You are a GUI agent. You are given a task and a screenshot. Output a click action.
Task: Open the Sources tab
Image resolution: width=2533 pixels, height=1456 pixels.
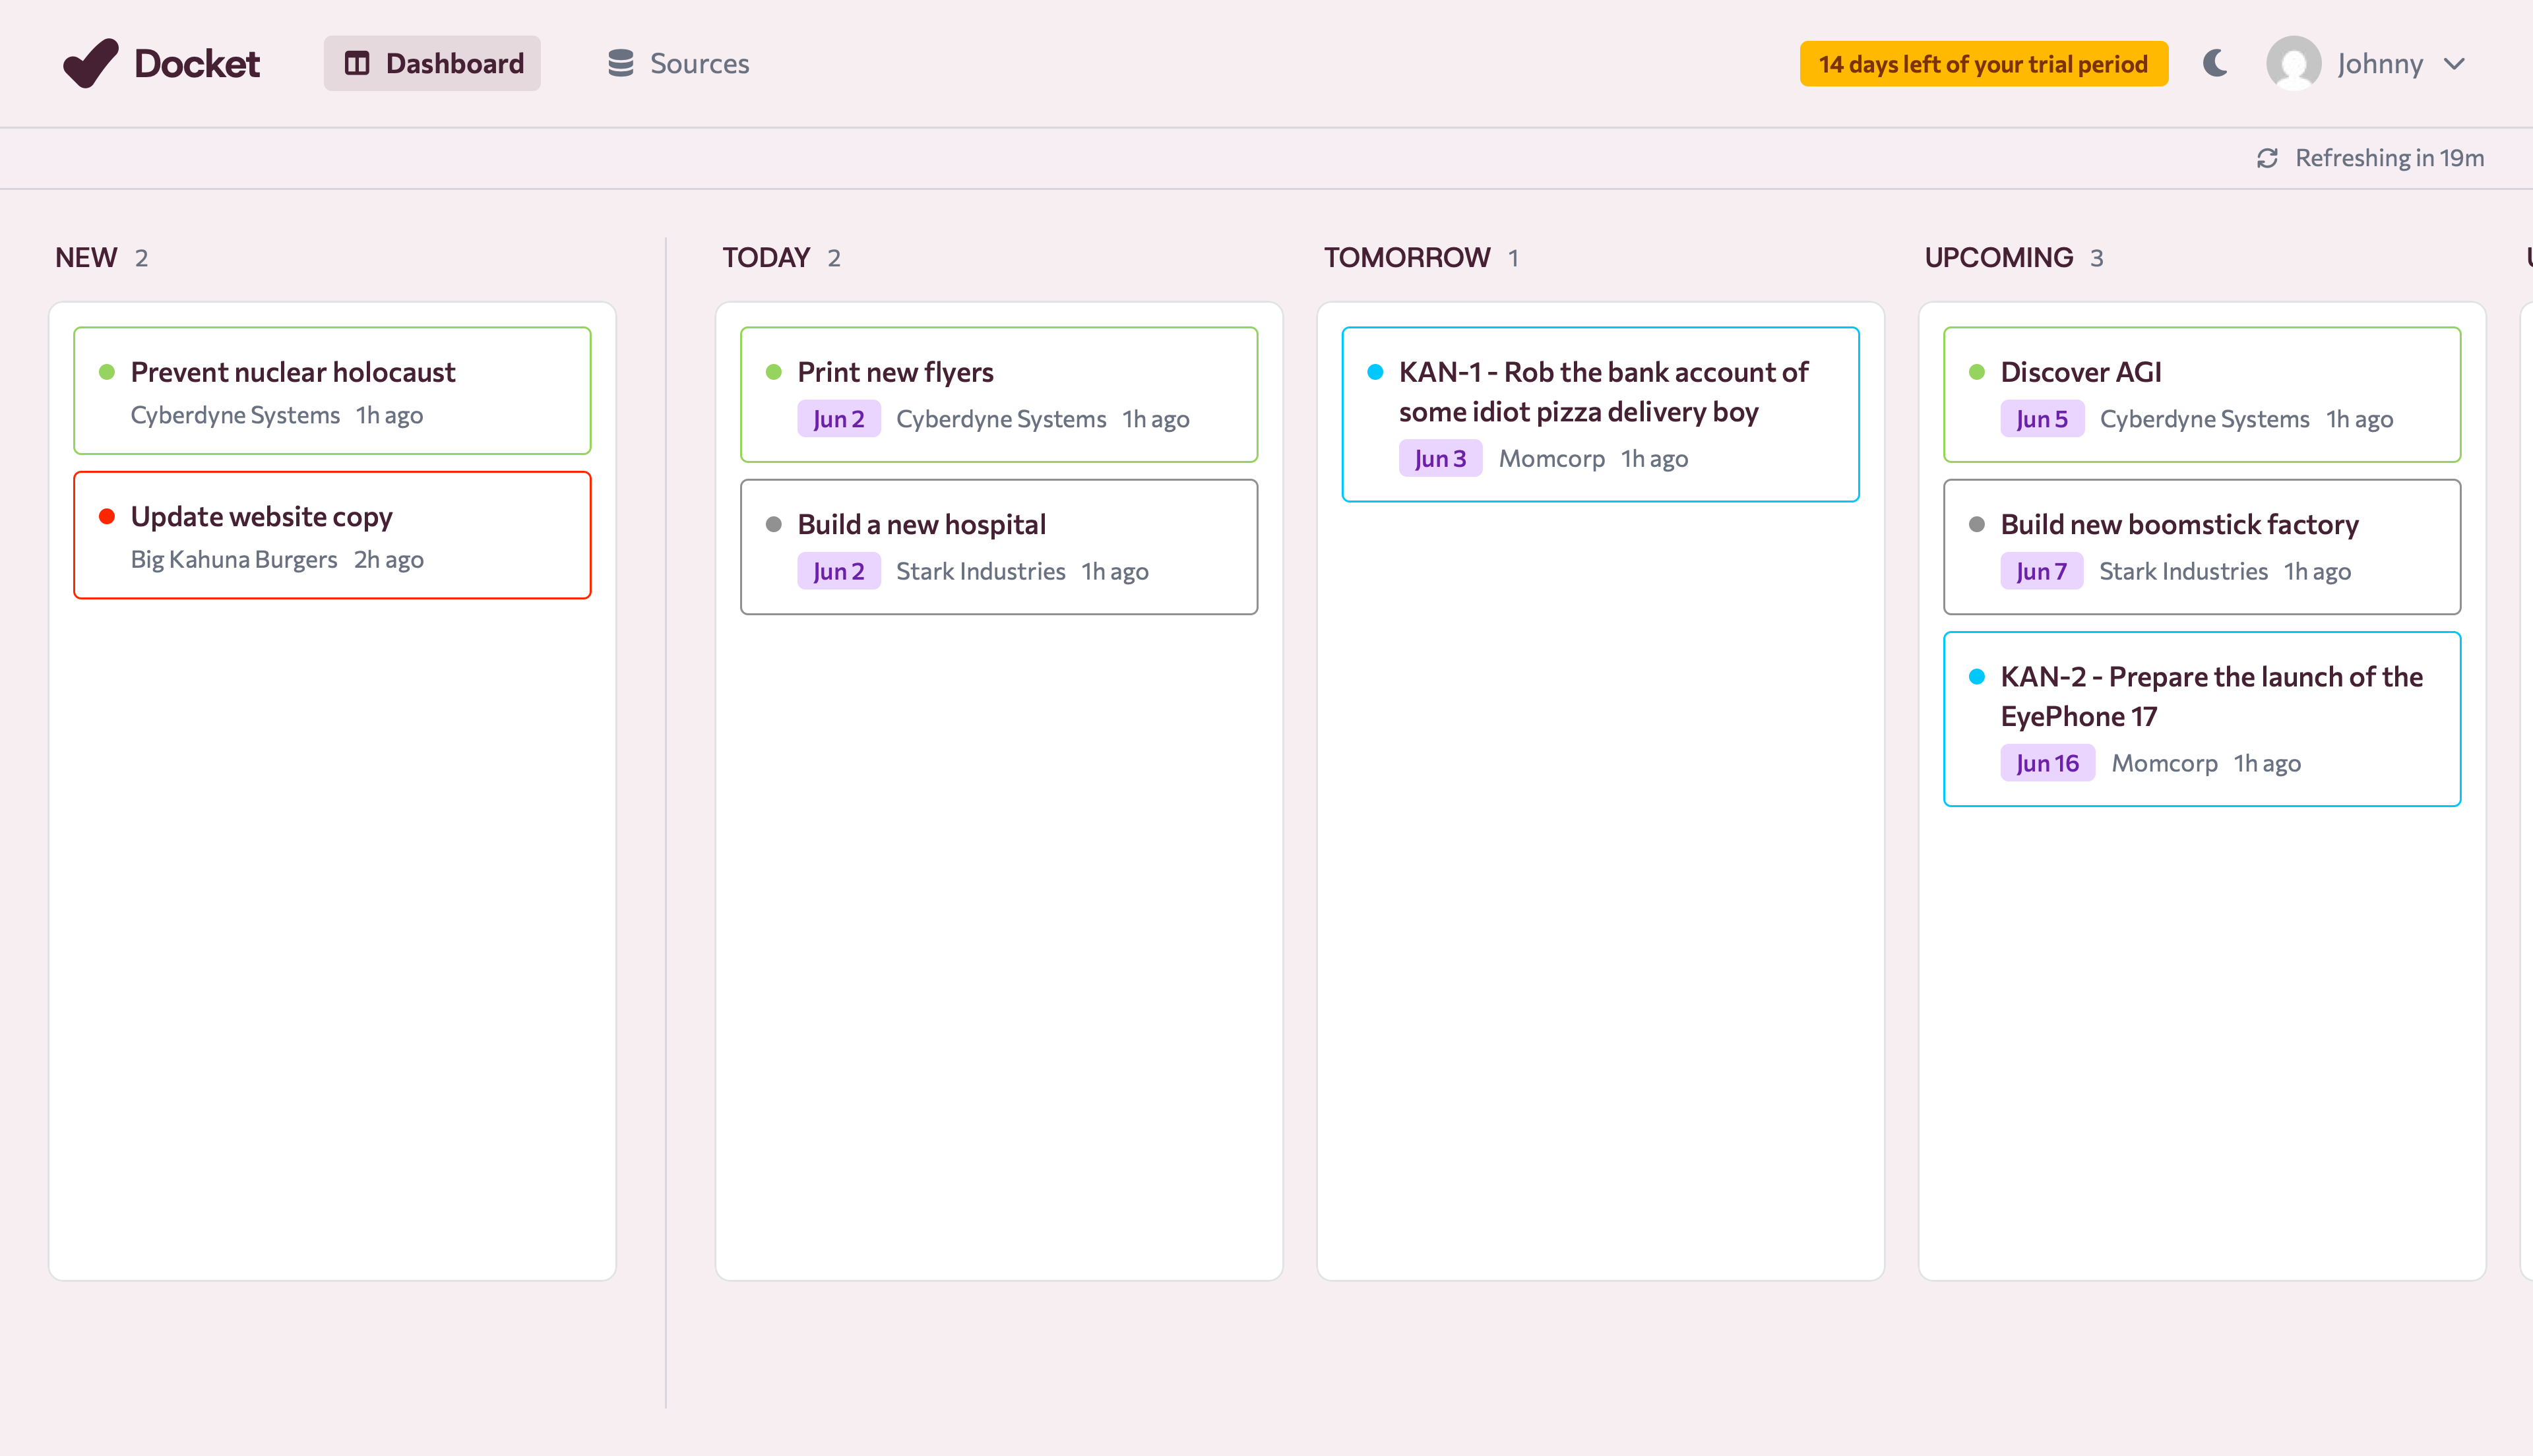tap(678, 63)
